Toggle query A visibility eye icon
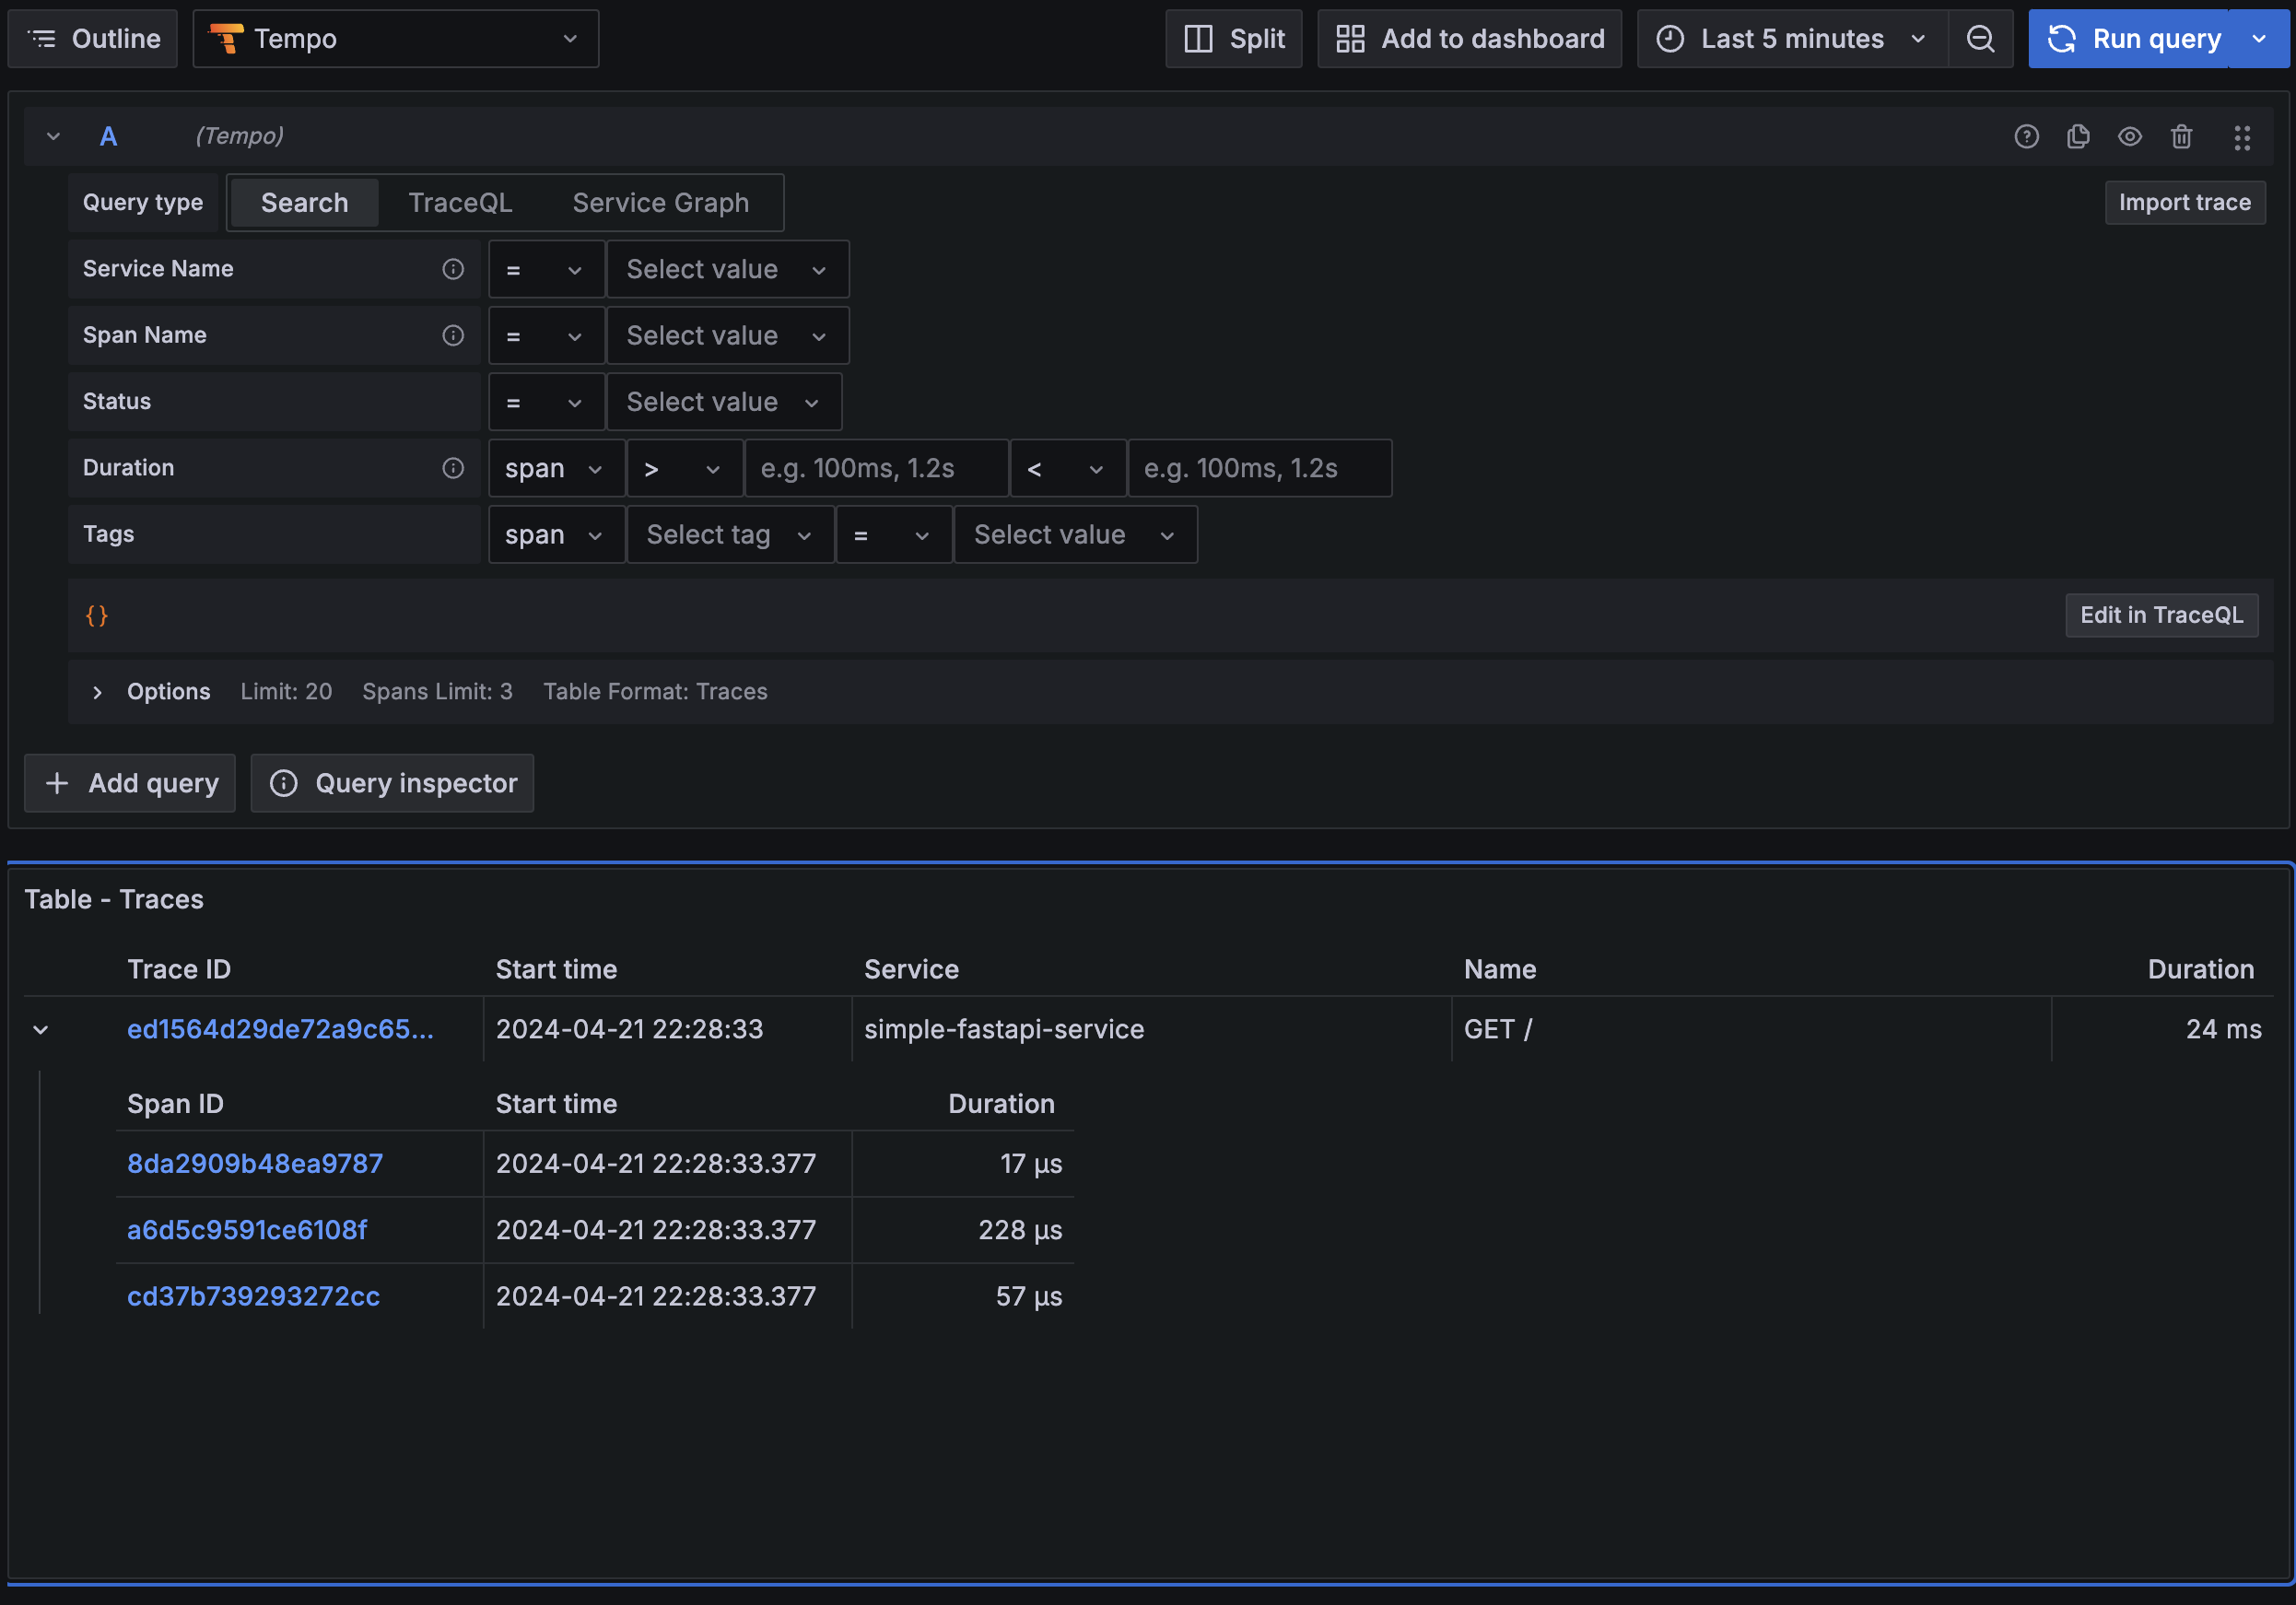The width and height of the screenshot is (2296, 1605). pyautogui.click(x=2130, y=137)
